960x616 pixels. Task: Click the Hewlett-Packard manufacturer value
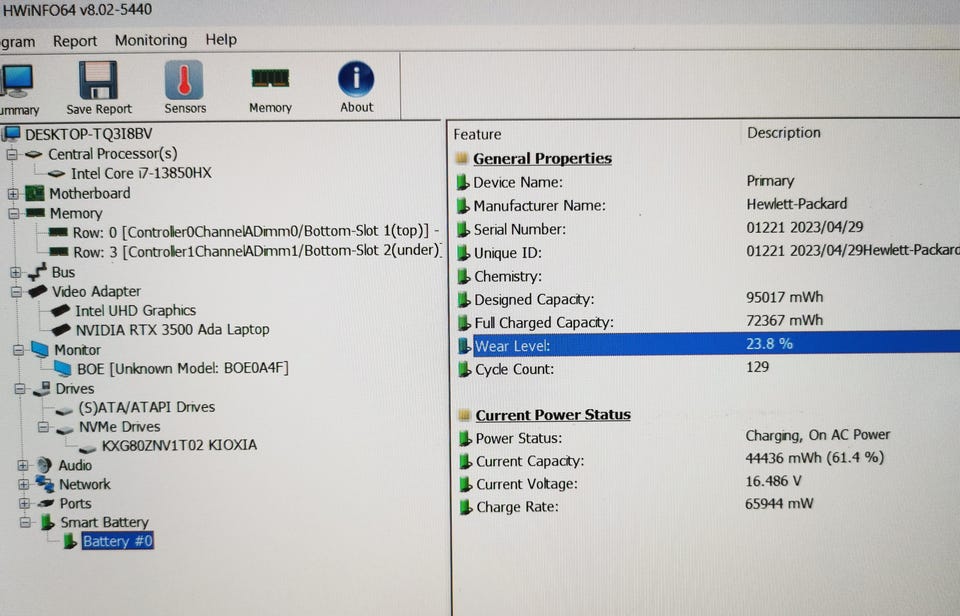pos(797,204)
